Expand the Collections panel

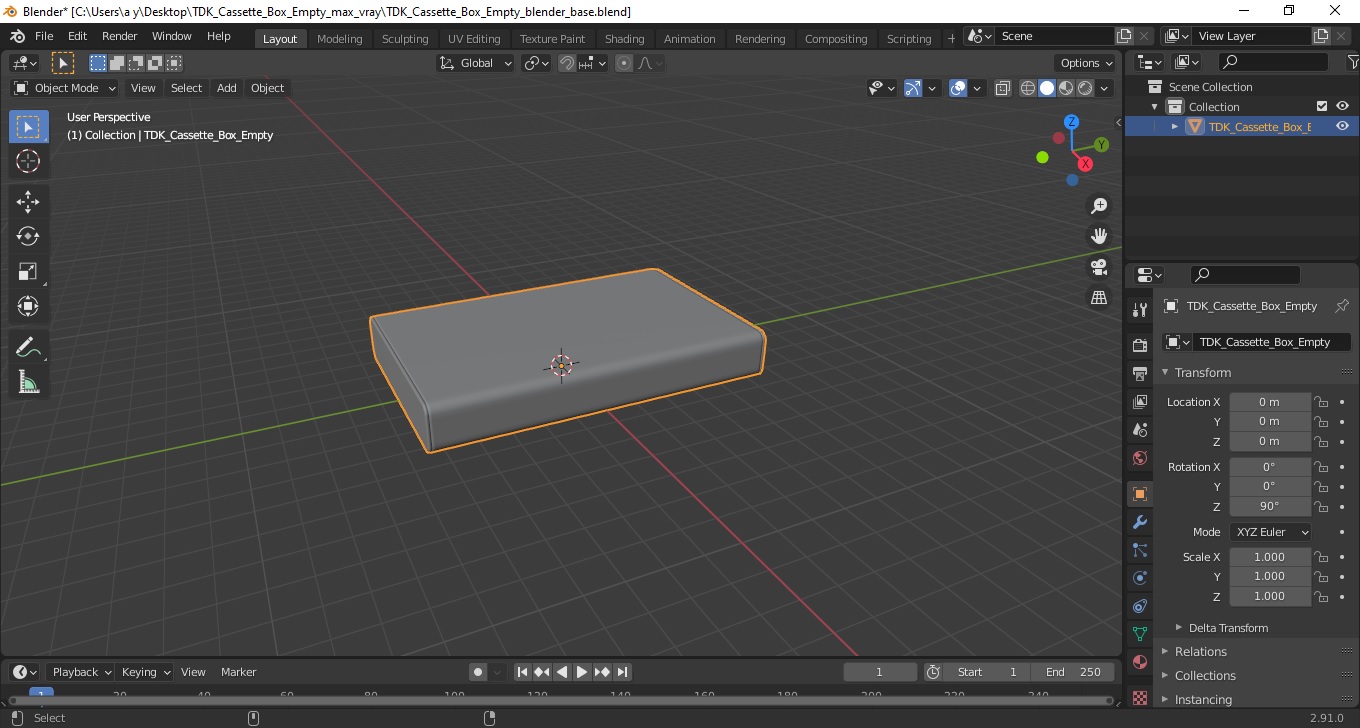tap(1205, 676)
